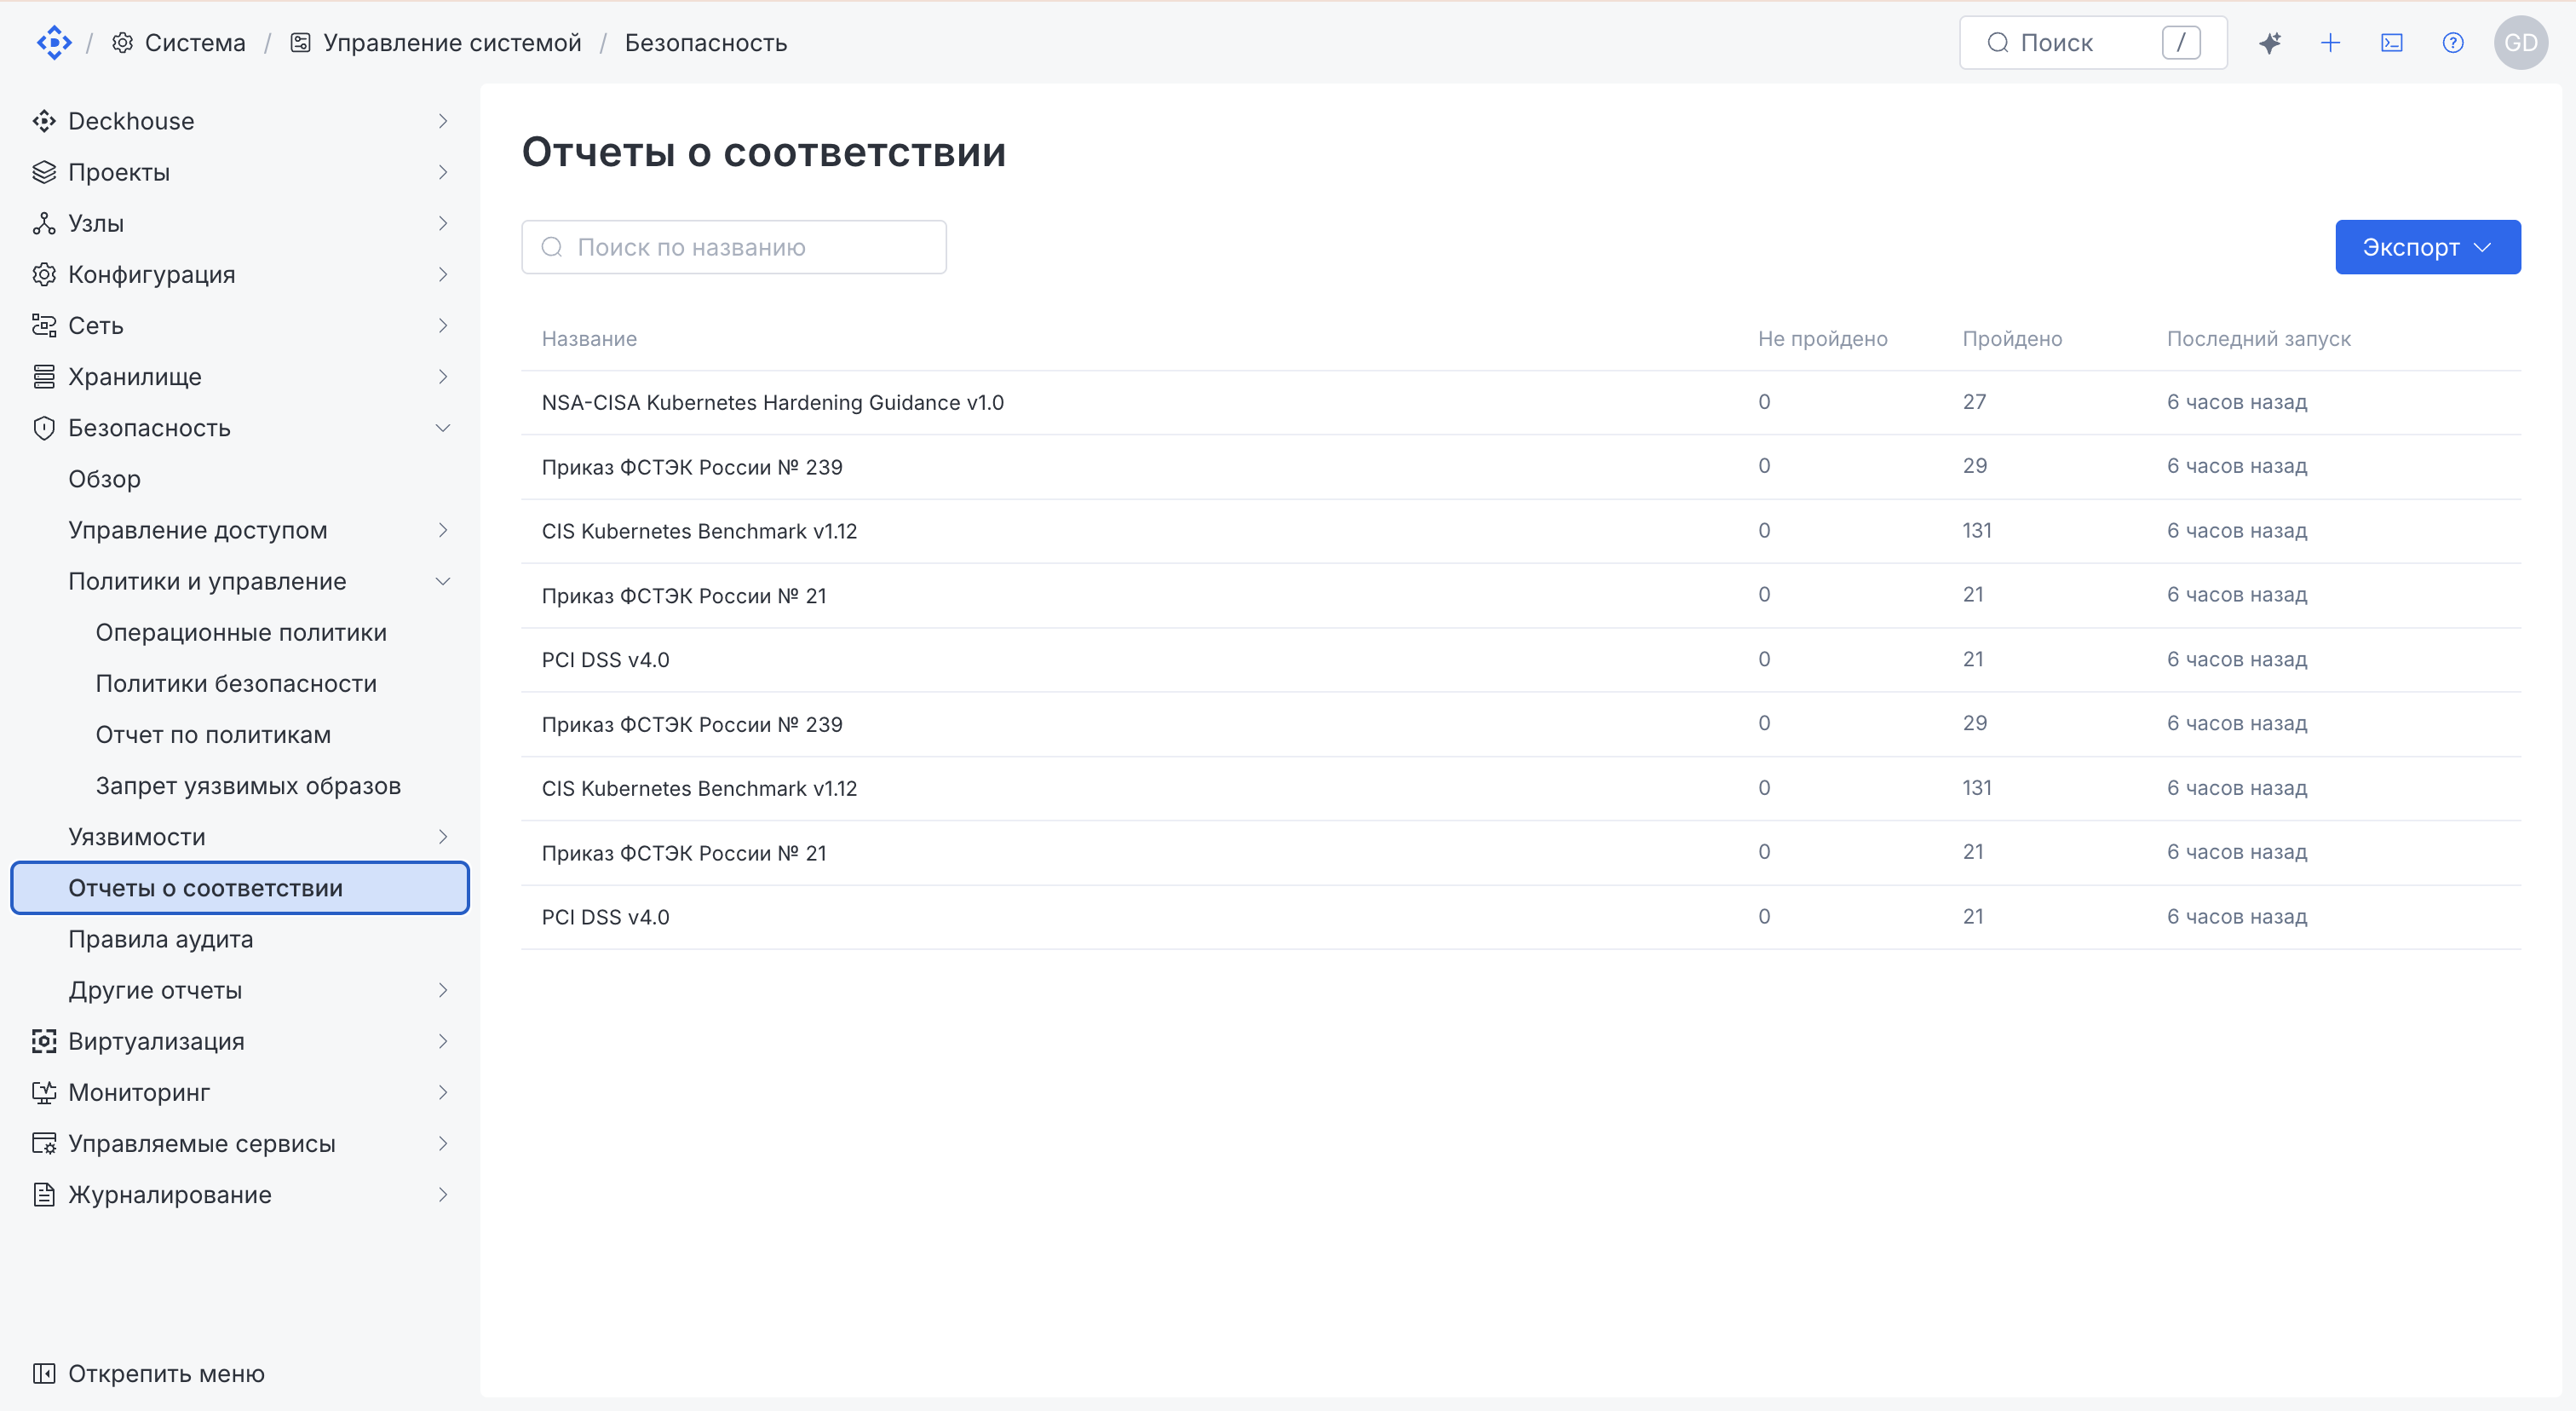
Task: Collapse the Политики и управление chevron
Action: coord(443,581)
